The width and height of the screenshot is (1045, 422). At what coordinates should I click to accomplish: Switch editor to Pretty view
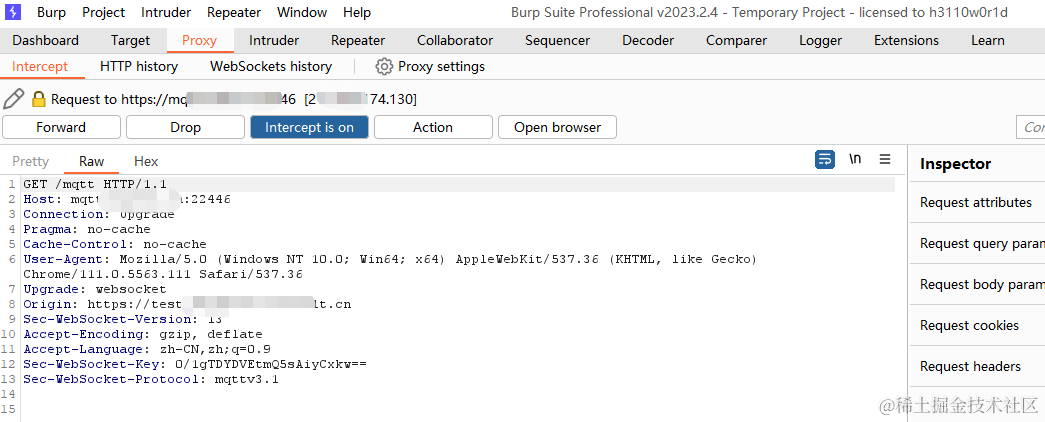[x=31, y=161]
